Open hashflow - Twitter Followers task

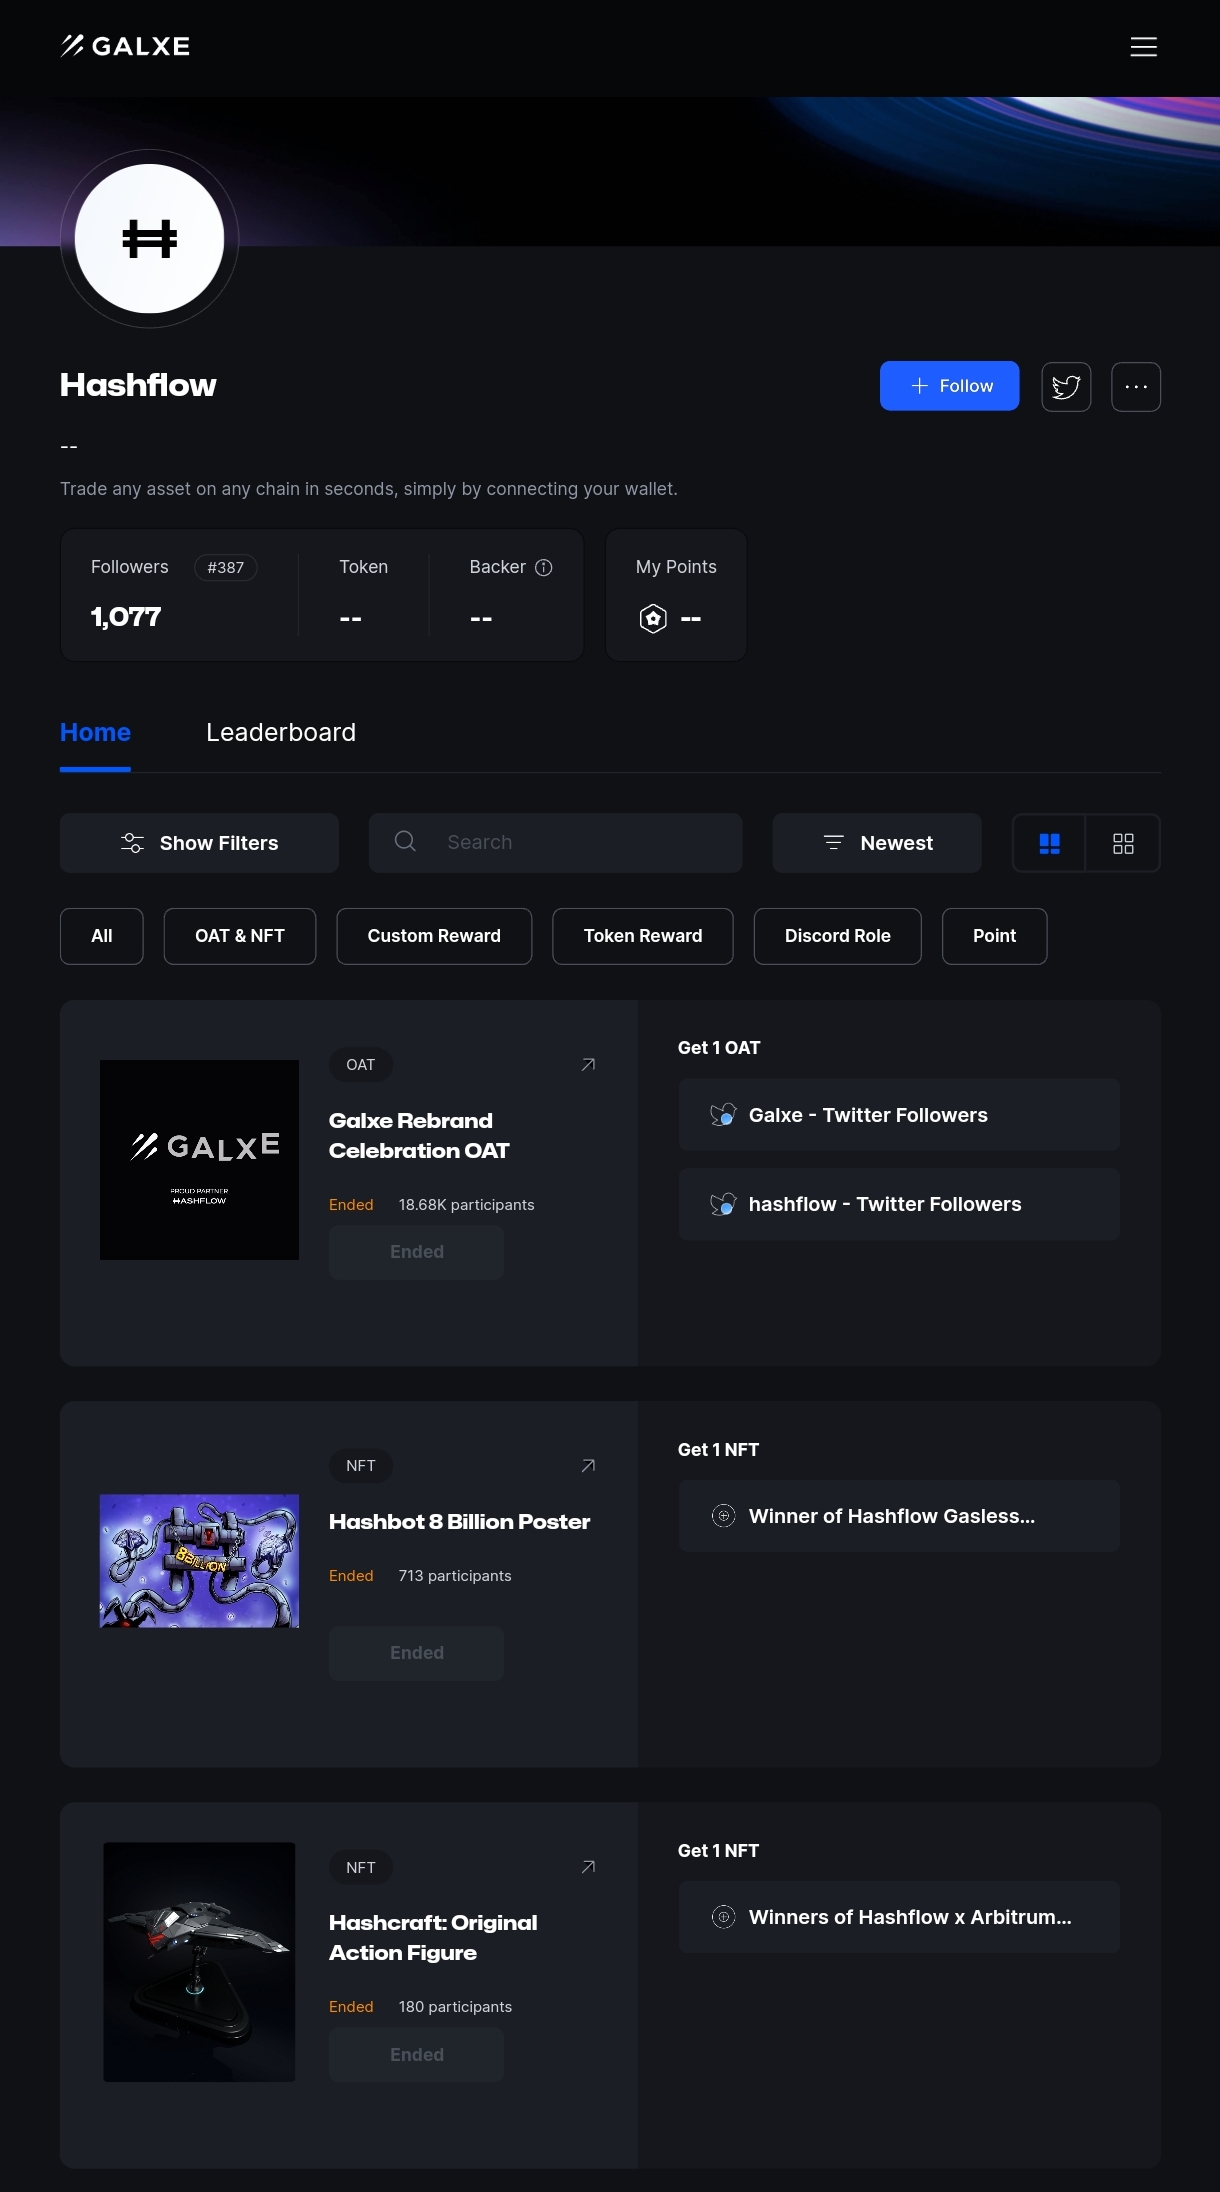pyautogui.click(x=899, y=1204)
